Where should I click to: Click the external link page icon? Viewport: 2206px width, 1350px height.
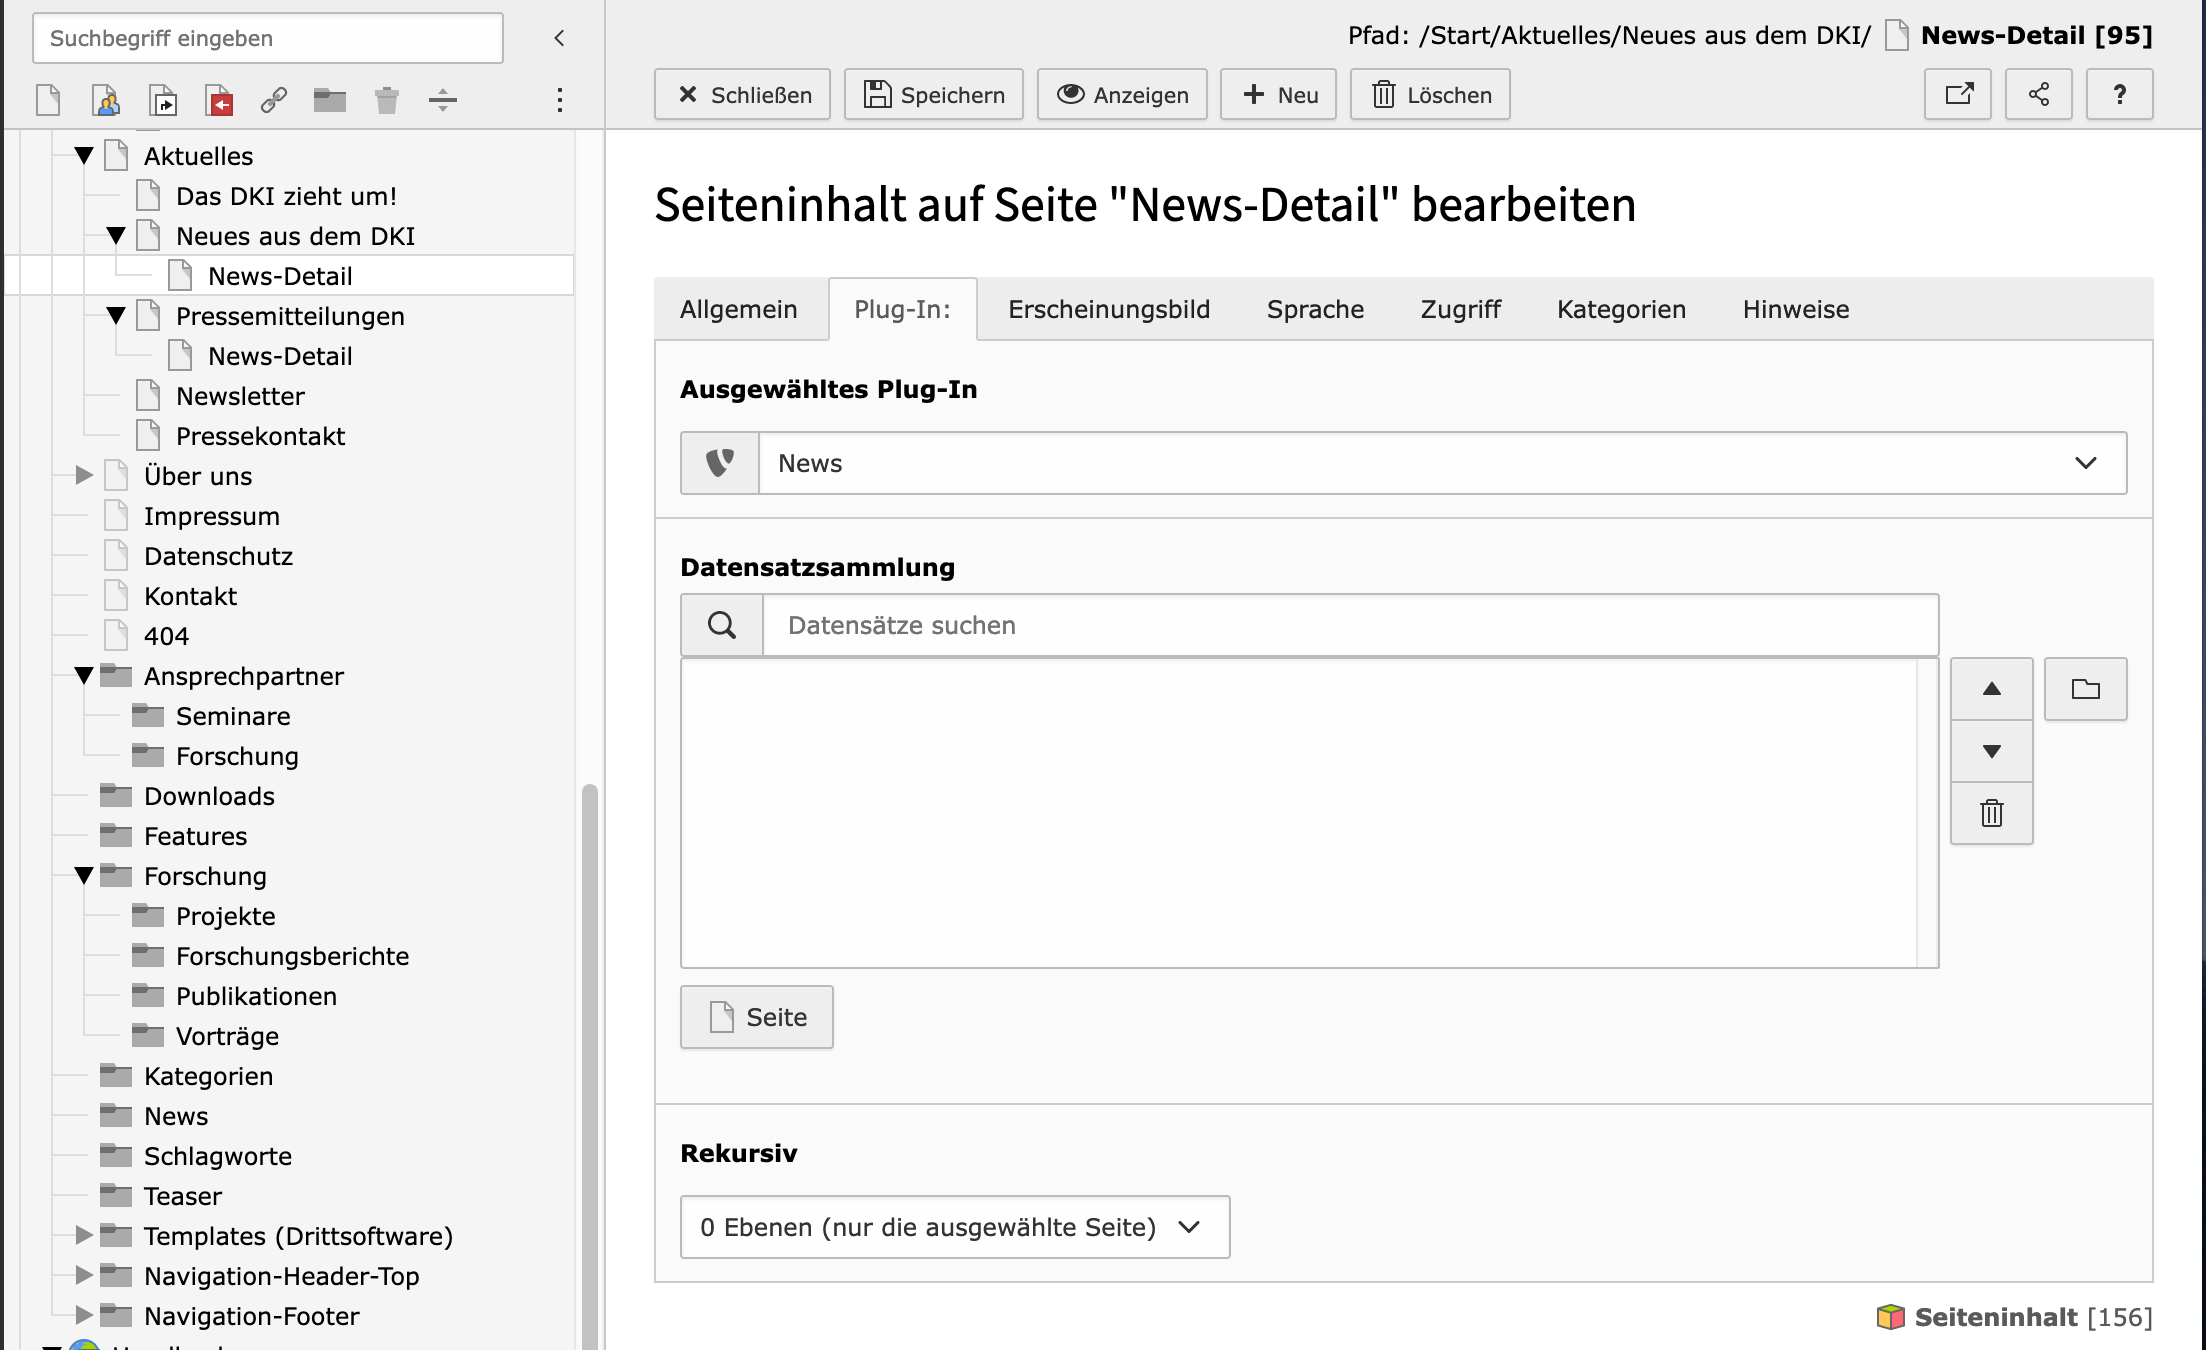click(274, 100)
